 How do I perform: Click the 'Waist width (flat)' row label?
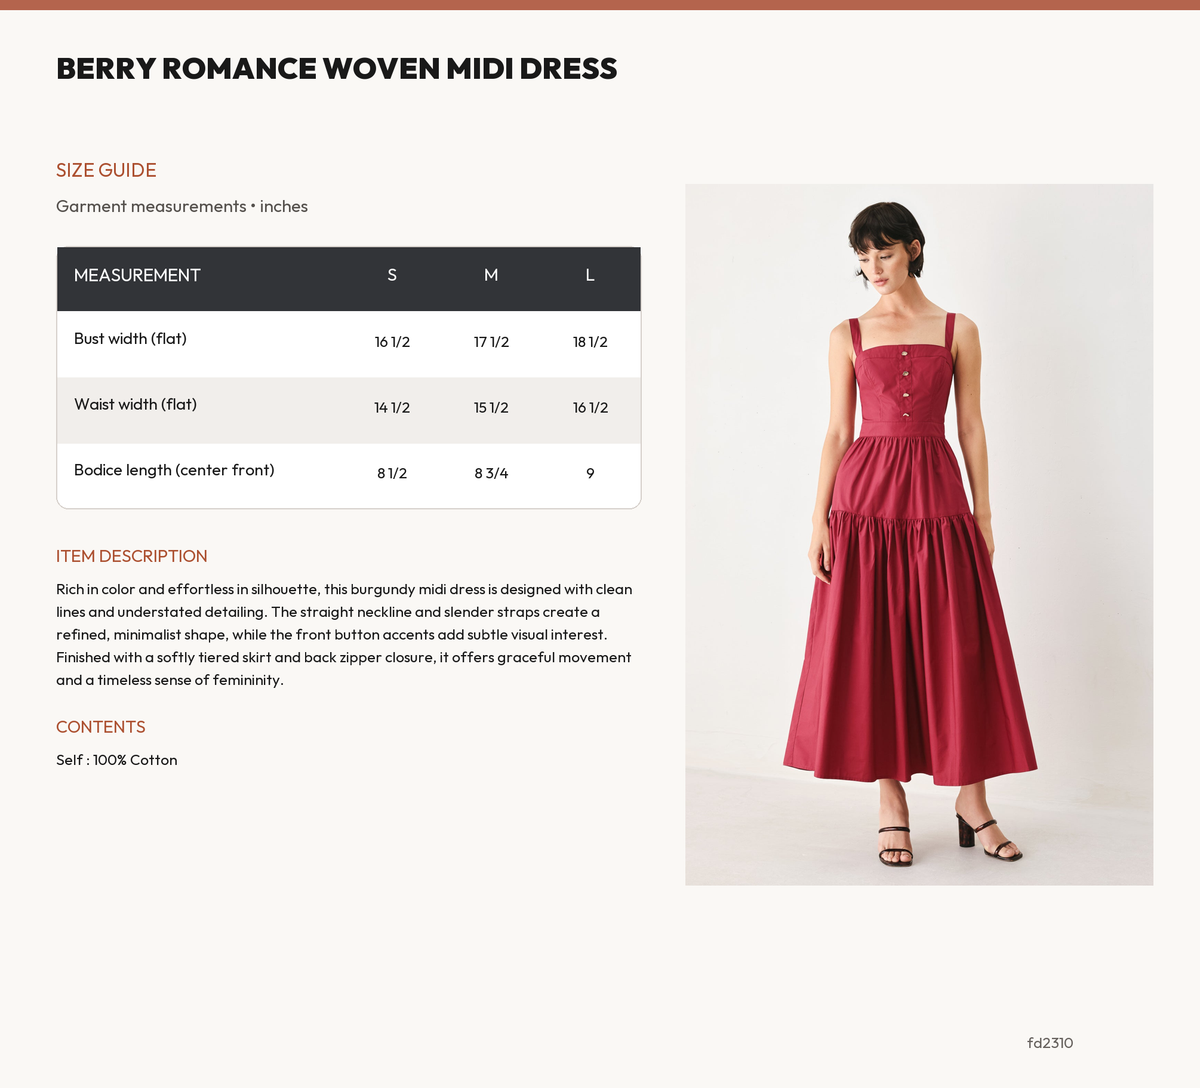135,405
